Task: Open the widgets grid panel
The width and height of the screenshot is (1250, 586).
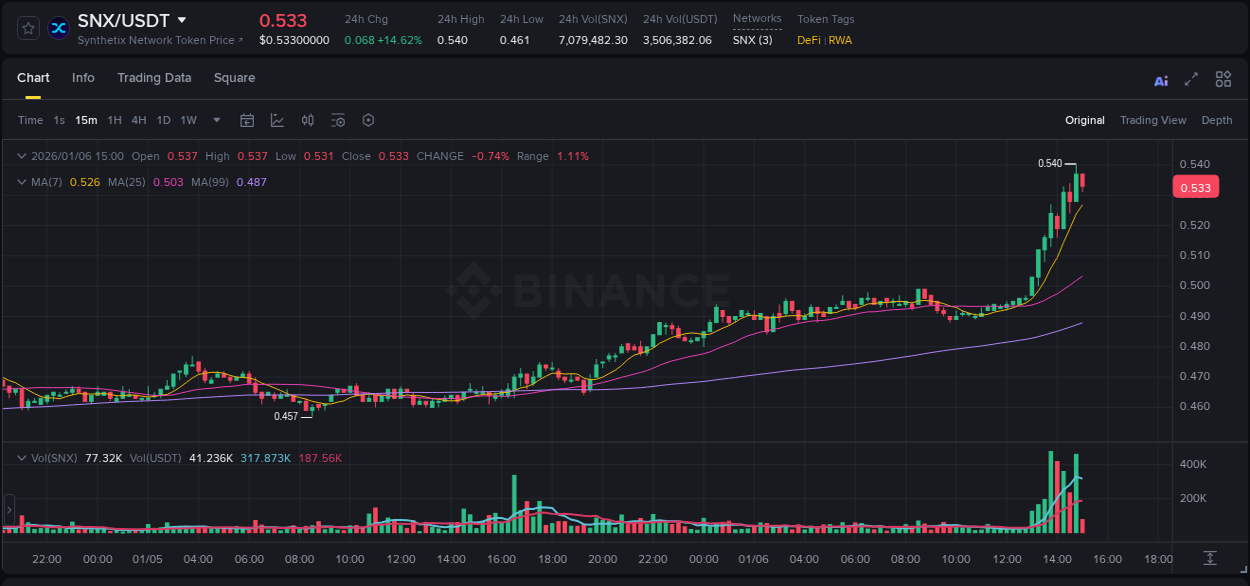Action: point(1223,79)
